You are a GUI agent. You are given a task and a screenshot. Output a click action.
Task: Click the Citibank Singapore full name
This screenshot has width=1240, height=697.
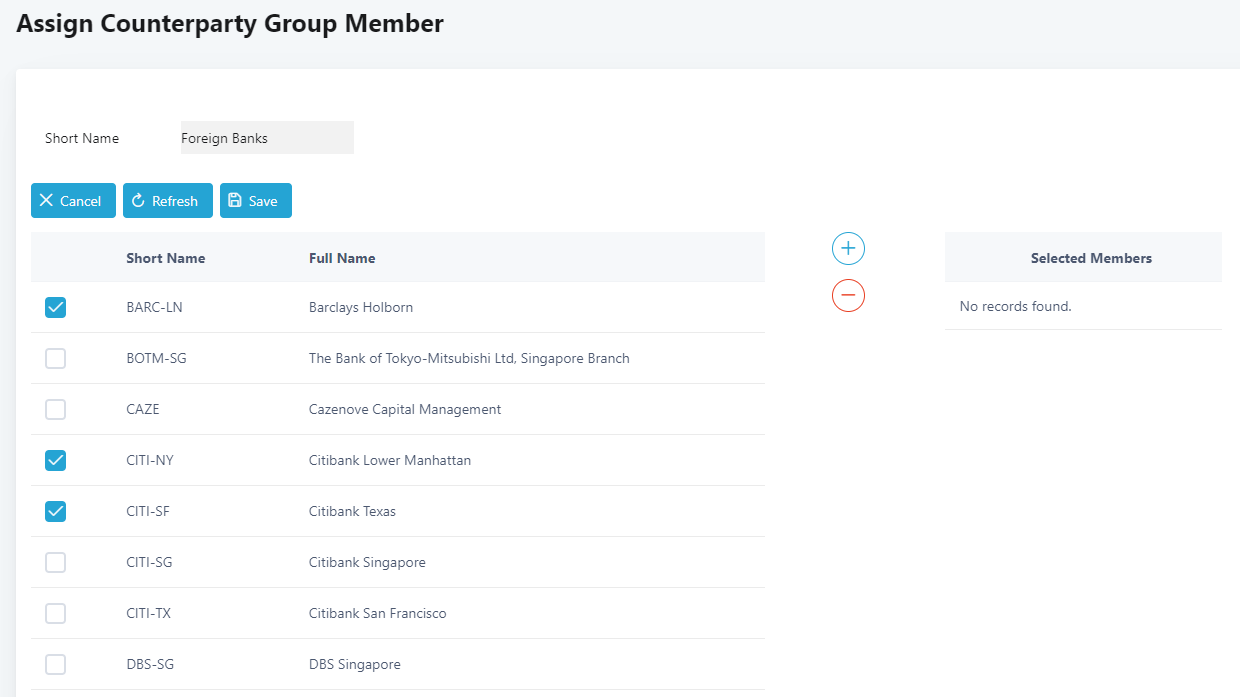[x=367, y=562]
